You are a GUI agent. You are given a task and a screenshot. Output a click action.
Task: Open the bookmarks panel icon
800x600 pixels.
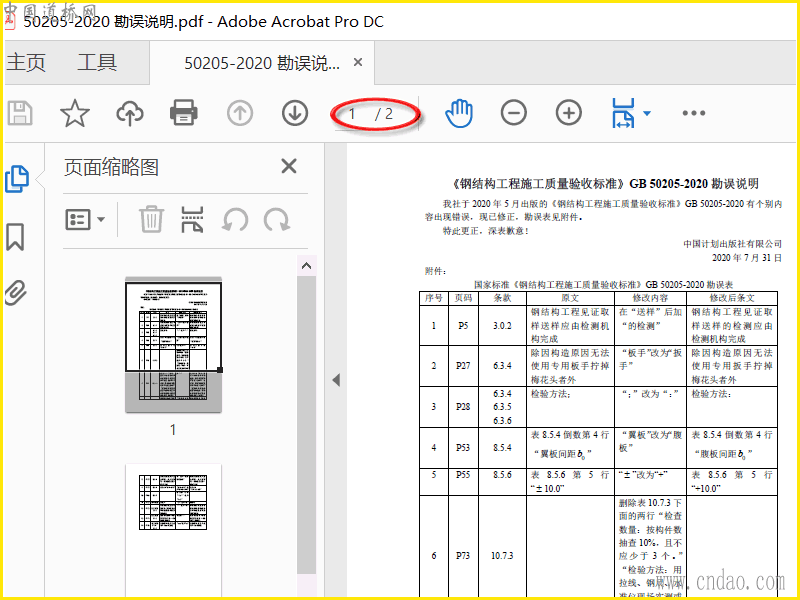coord(15,237)
